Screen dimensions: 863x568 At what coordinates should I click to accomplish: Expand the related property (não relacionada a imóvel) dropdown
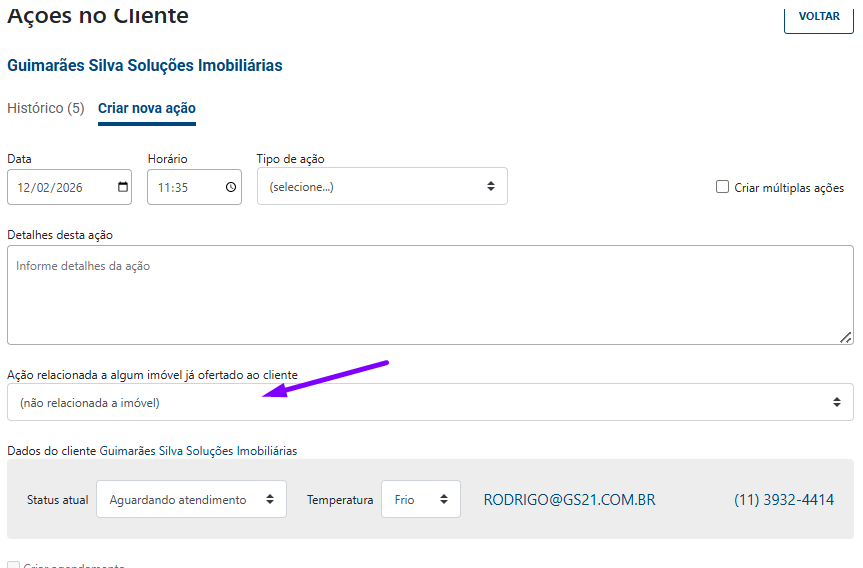(x=430, y=402)
